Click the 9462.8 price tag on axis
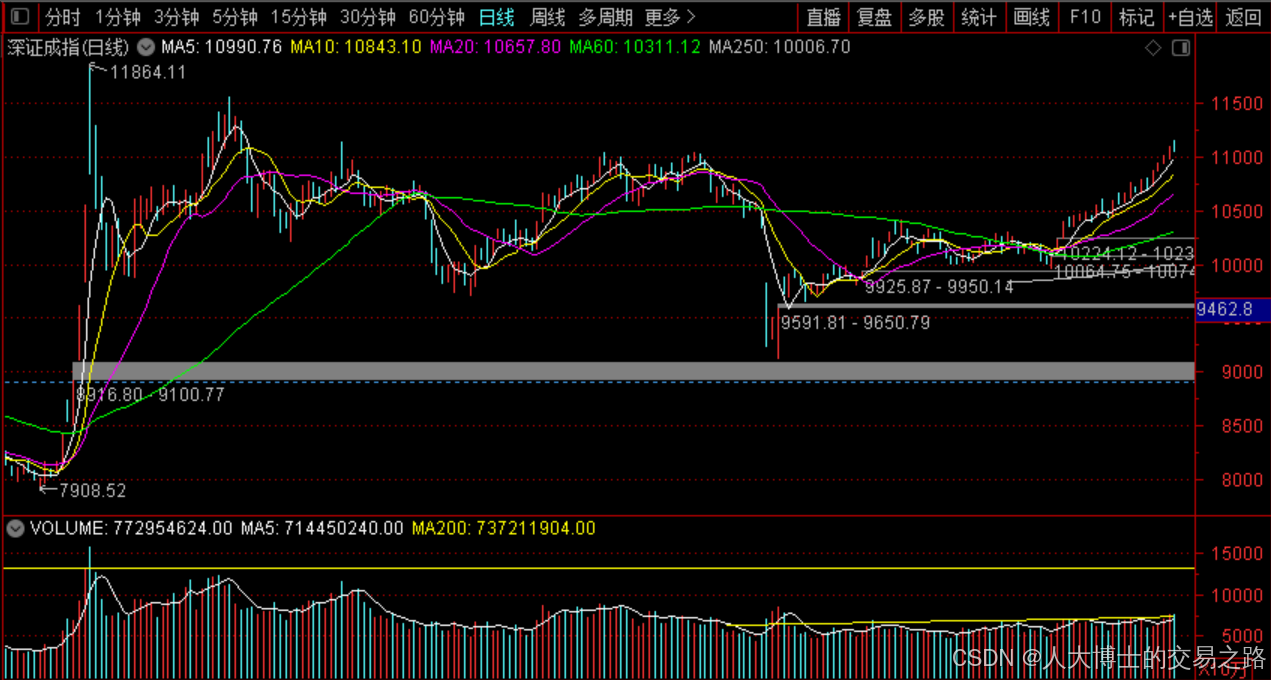Screen dimensions: 1271x680 pyautogui.click(x=1232, y=310)
